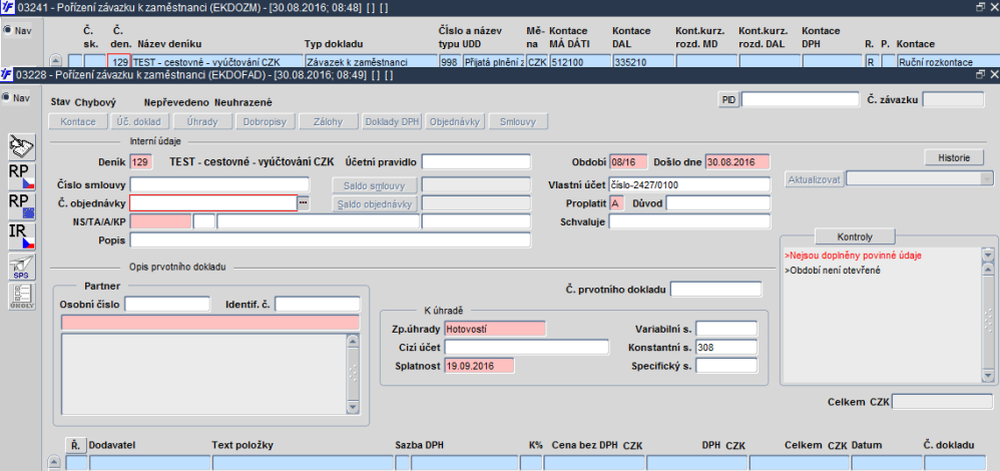The height and width of the screenshot is (471, 1000).
Task: Click the app icon in window 03241 title bar
Action: [6, 8]
